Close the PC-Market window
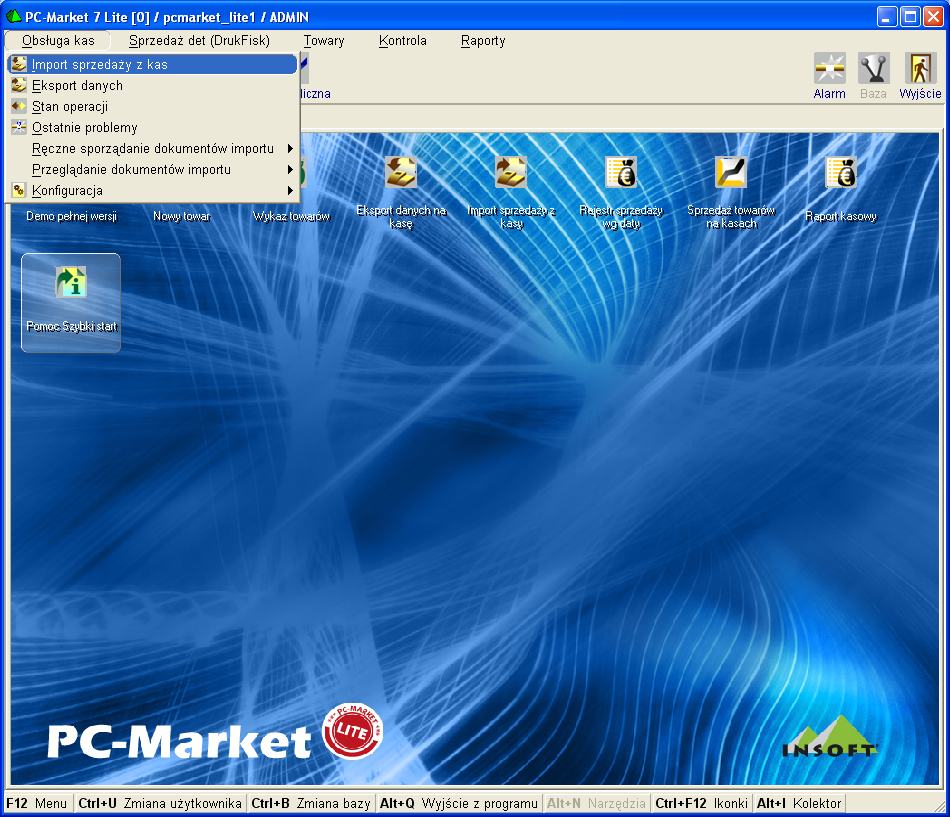 (x=933, y=16)
